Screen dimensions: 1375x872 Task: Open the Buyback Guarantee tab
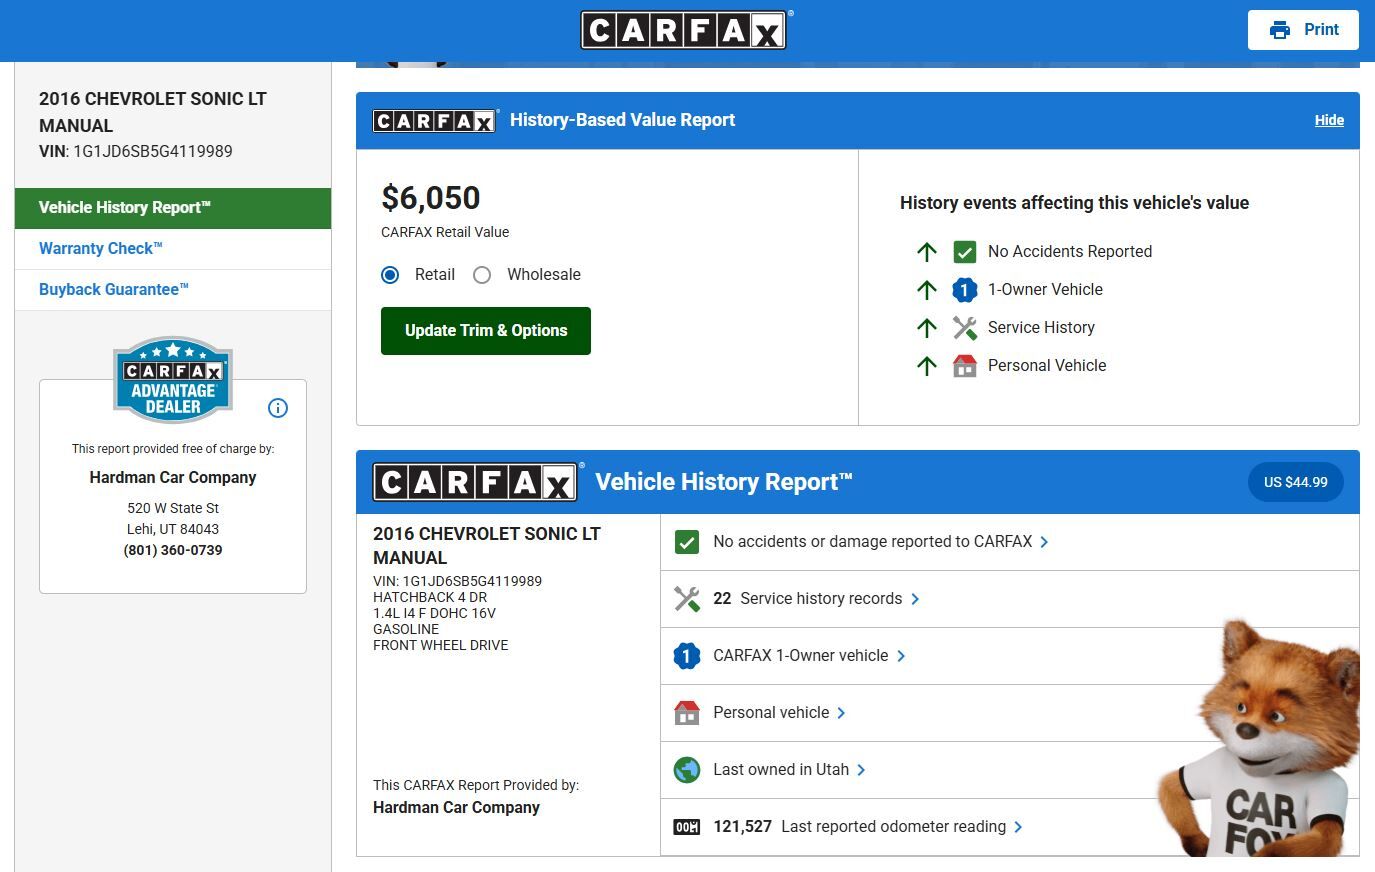click(x=113, y=290)
